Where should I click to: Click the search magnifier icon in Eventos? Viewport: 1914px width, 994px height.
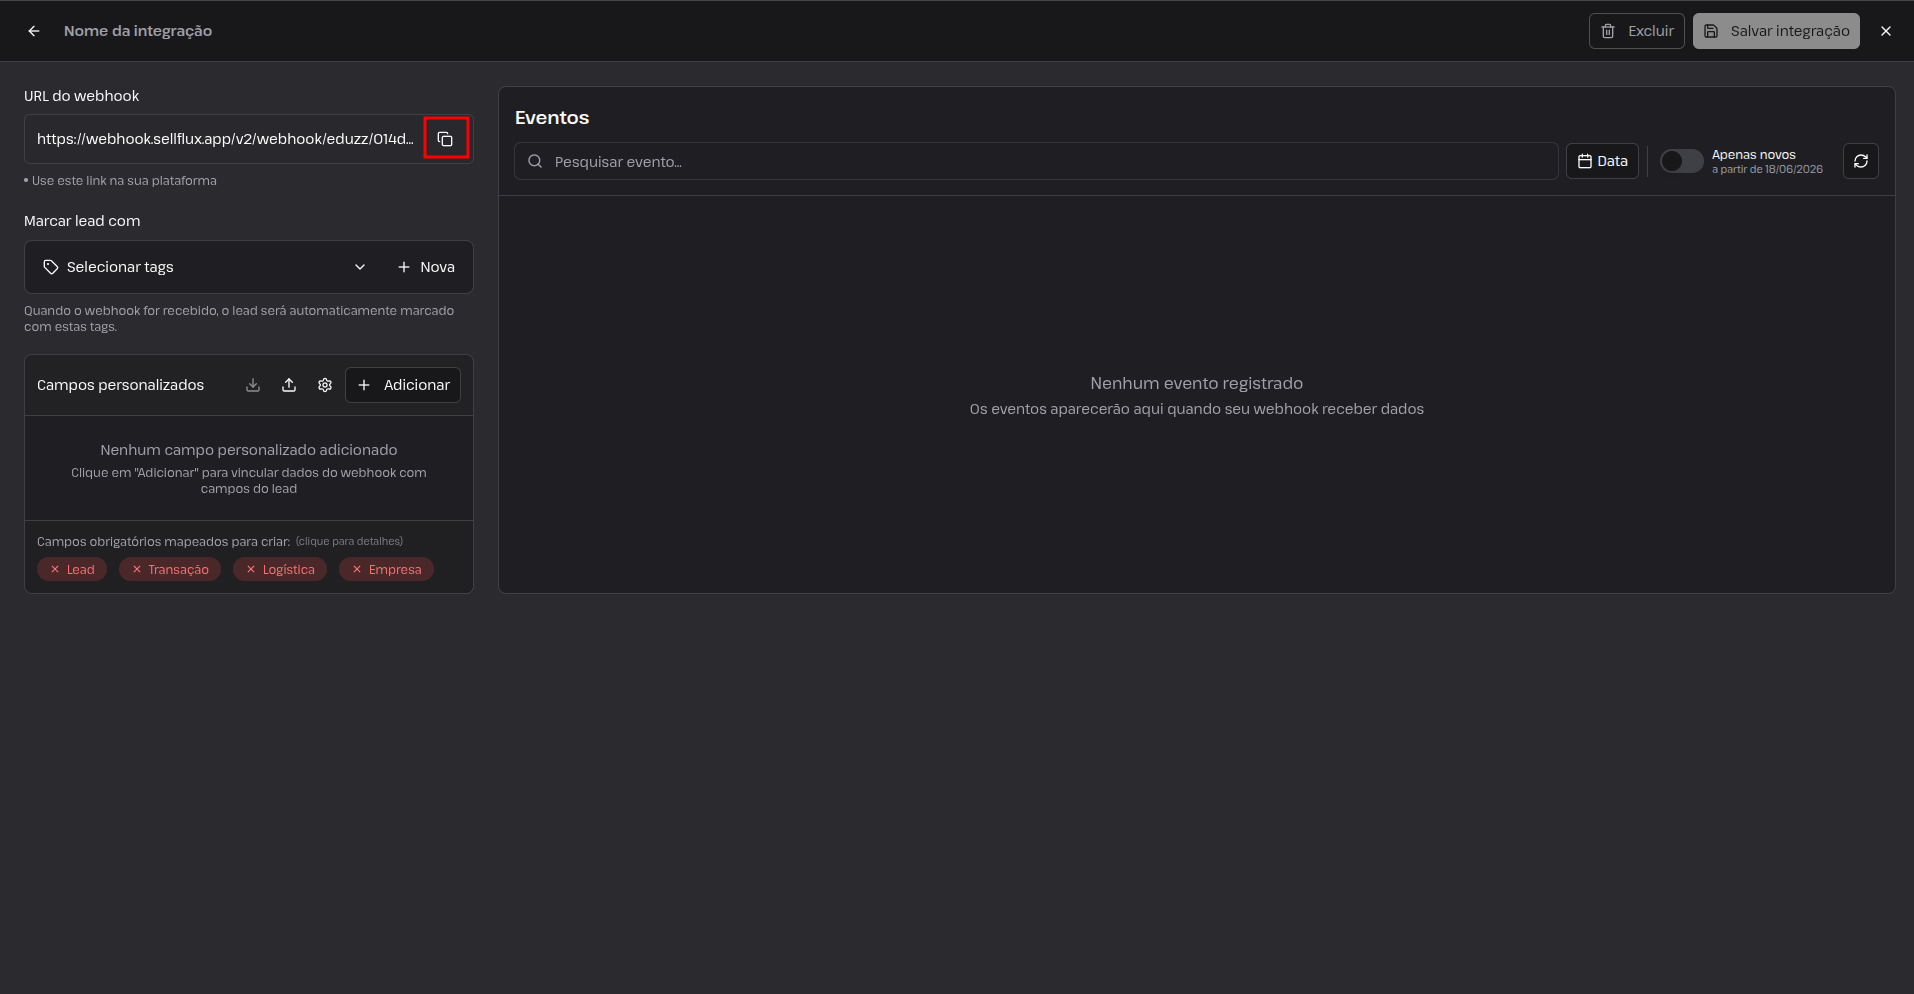coord(535,161)
